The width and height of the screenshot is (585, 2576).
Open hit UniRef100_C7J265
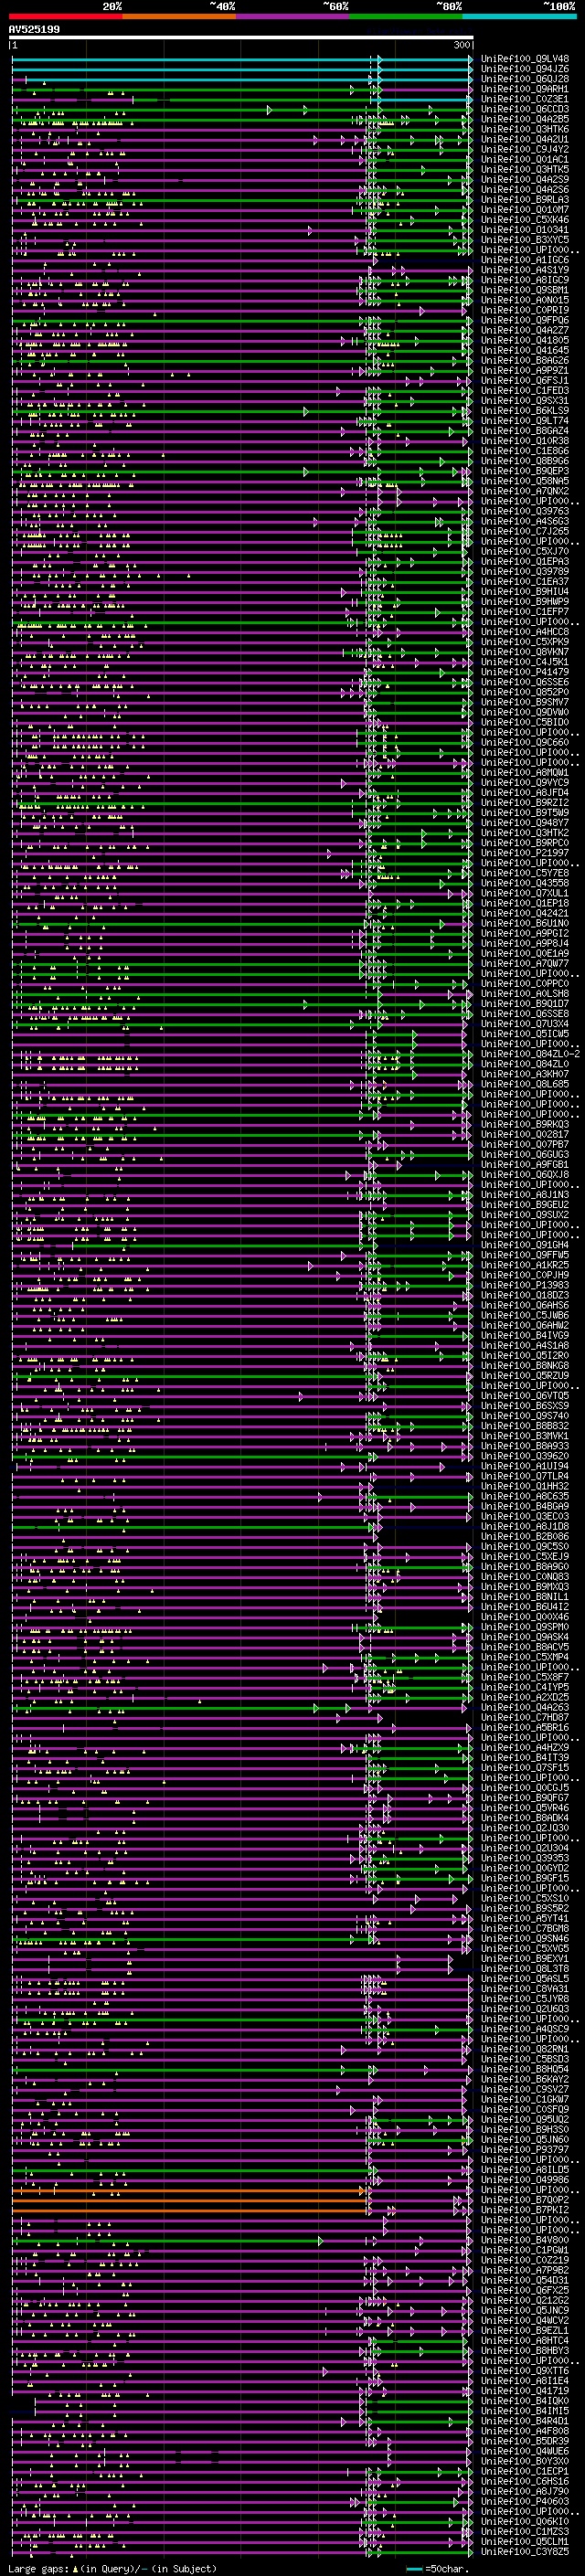point(525,531)
